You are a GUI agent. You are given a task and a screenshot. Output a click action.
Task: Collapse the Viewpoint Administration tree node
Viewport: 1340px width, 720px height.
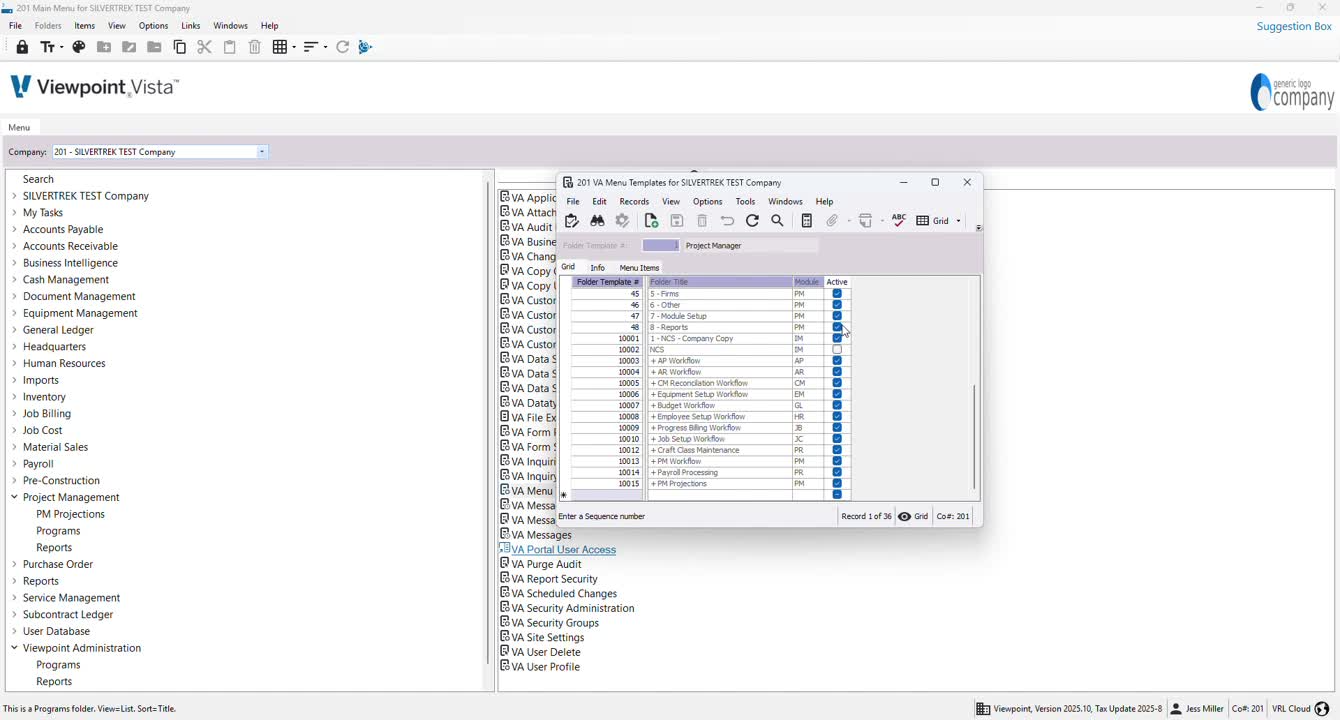click(14, 649)
